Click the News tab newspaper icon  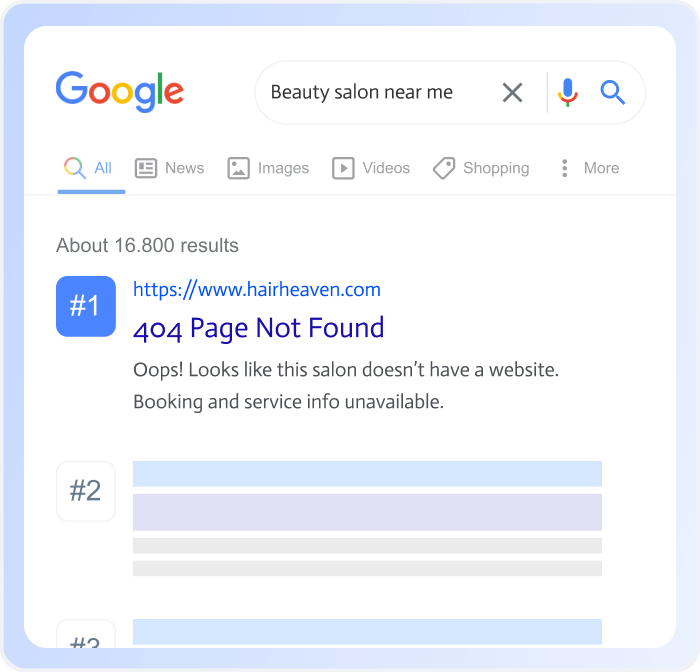(146, 168)
